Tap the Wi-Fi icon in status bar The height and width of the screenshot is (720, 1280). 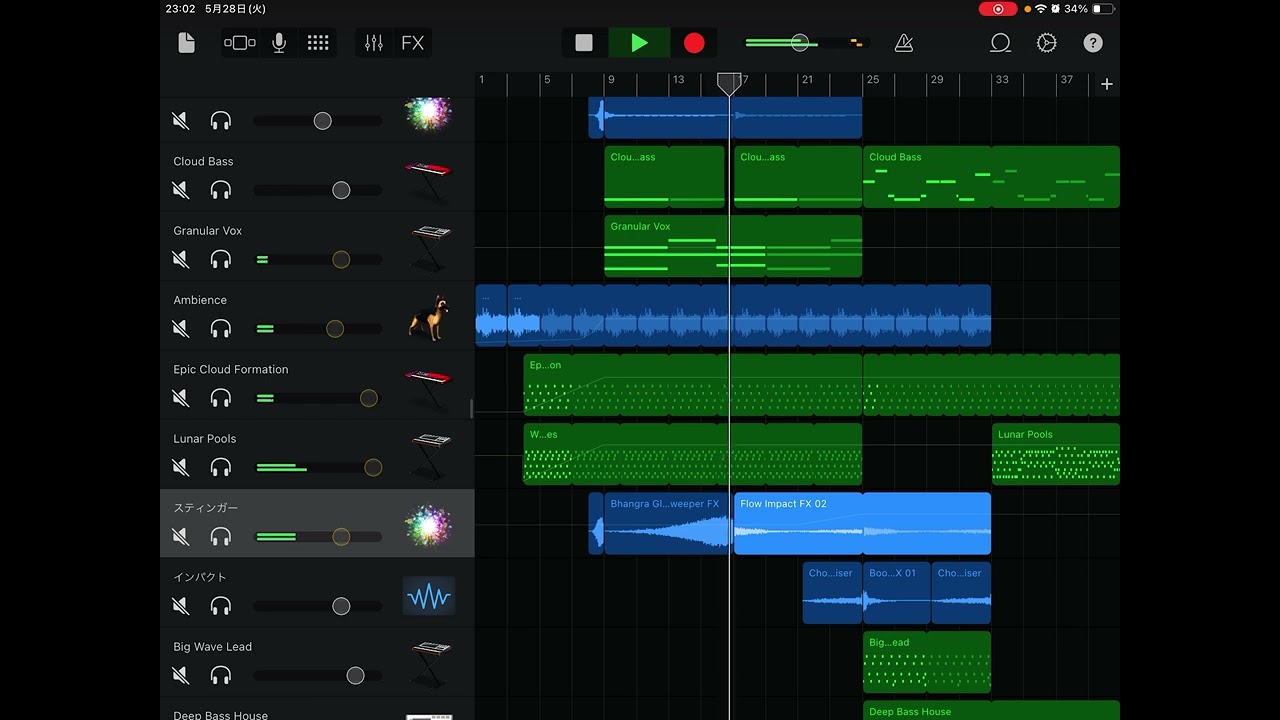(x=1041, y=9)
